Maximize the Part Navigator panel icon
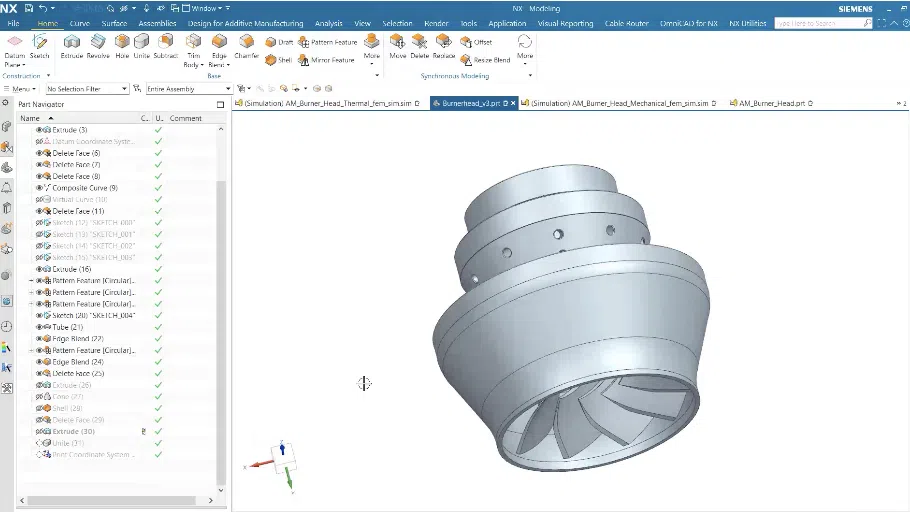The height and width of the screenshot is (512, 910). point(221,104)
